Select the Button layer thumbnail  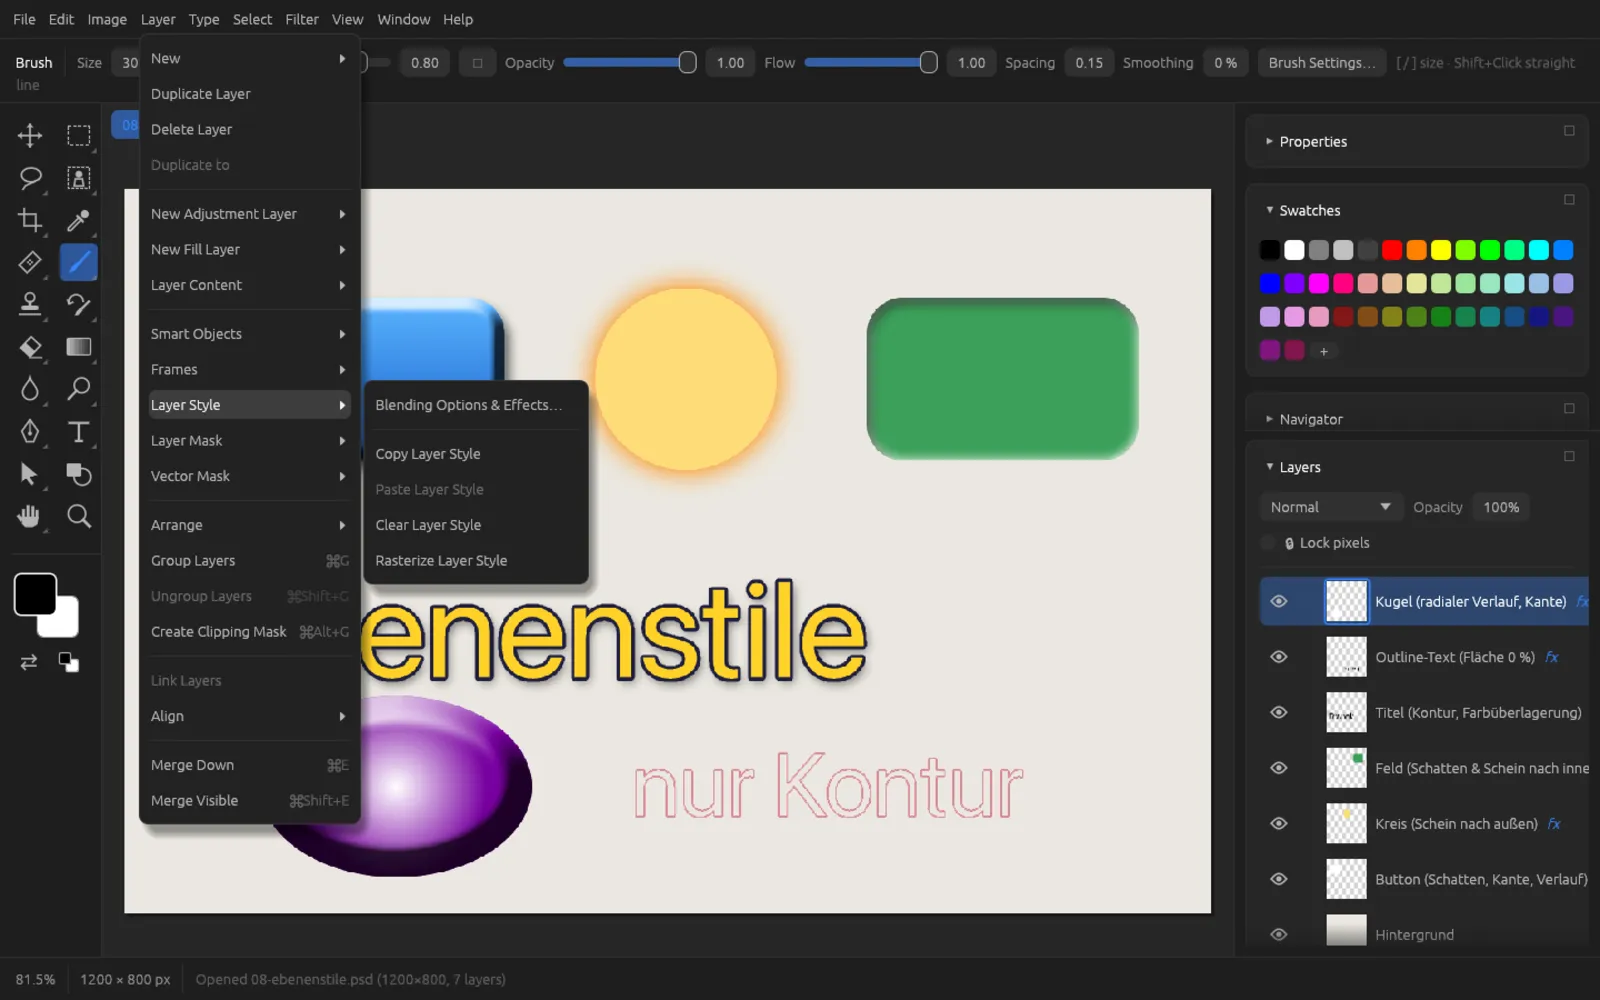(1346, 879)
